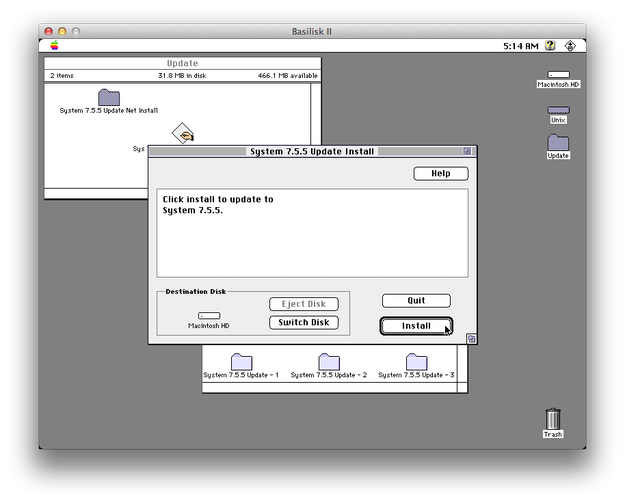Click the Update window vertical scrollbar
The image size is (625, 503).
(x=316, y=114)
